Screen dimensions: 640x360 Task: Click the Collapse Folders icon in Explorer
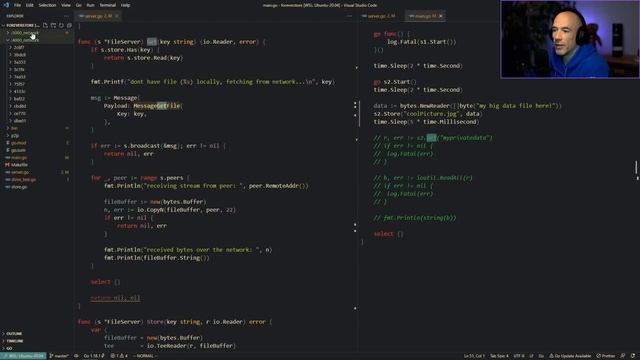(69, 25)
